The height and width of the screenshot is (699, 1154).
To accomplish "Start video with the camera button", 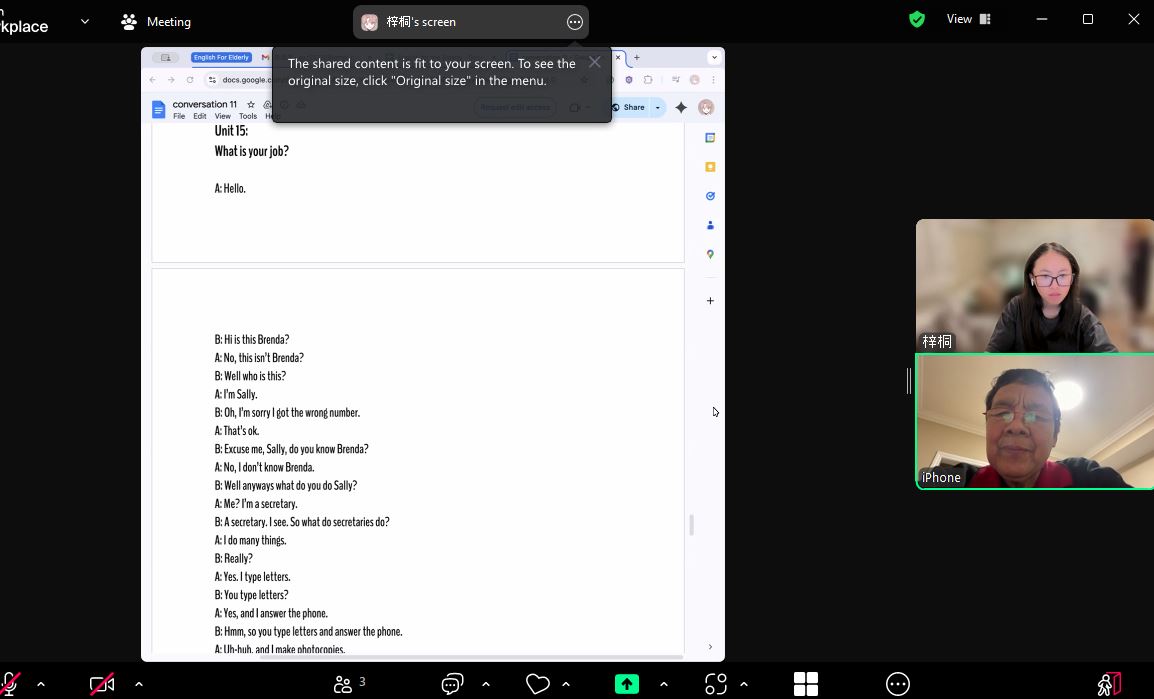I will pos(102,684).
